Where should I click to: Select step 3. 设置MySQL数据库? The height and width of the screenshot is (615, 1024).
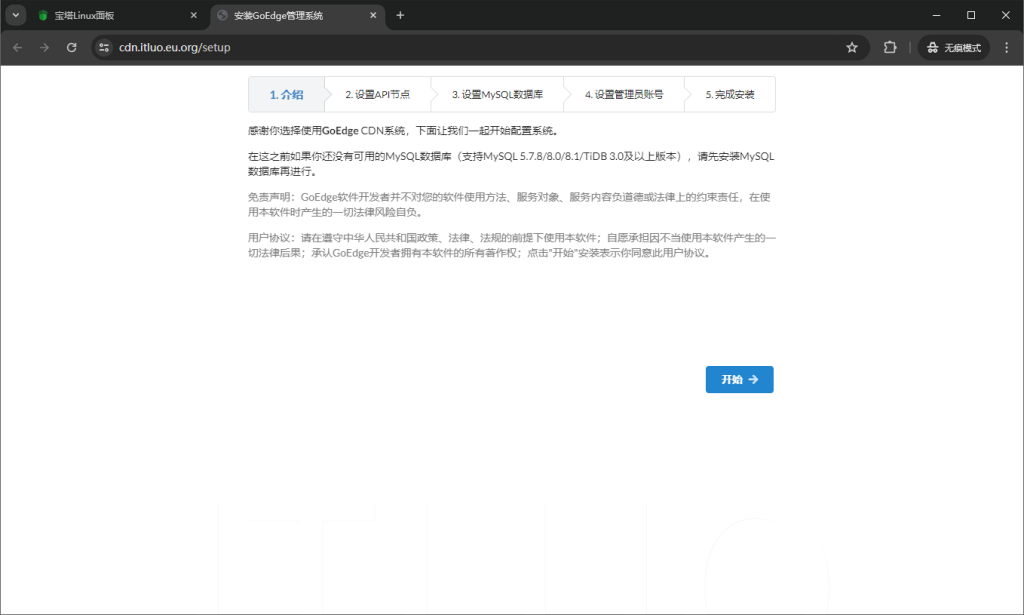click(496, 93)
